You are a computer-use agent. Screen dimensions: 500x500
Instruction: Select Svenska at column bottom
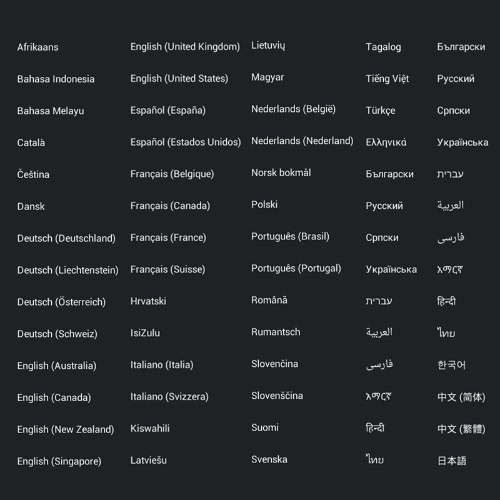(x=269, y=459)
